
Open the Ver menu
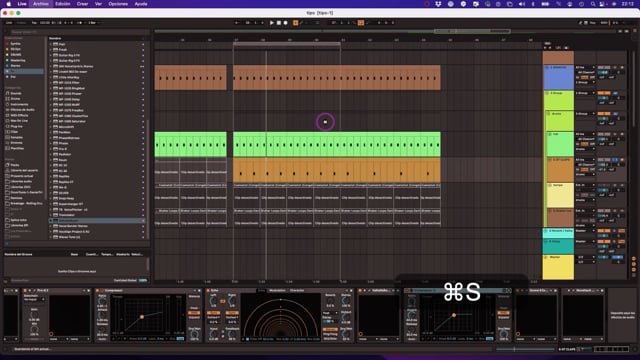(x=98, y=4)
